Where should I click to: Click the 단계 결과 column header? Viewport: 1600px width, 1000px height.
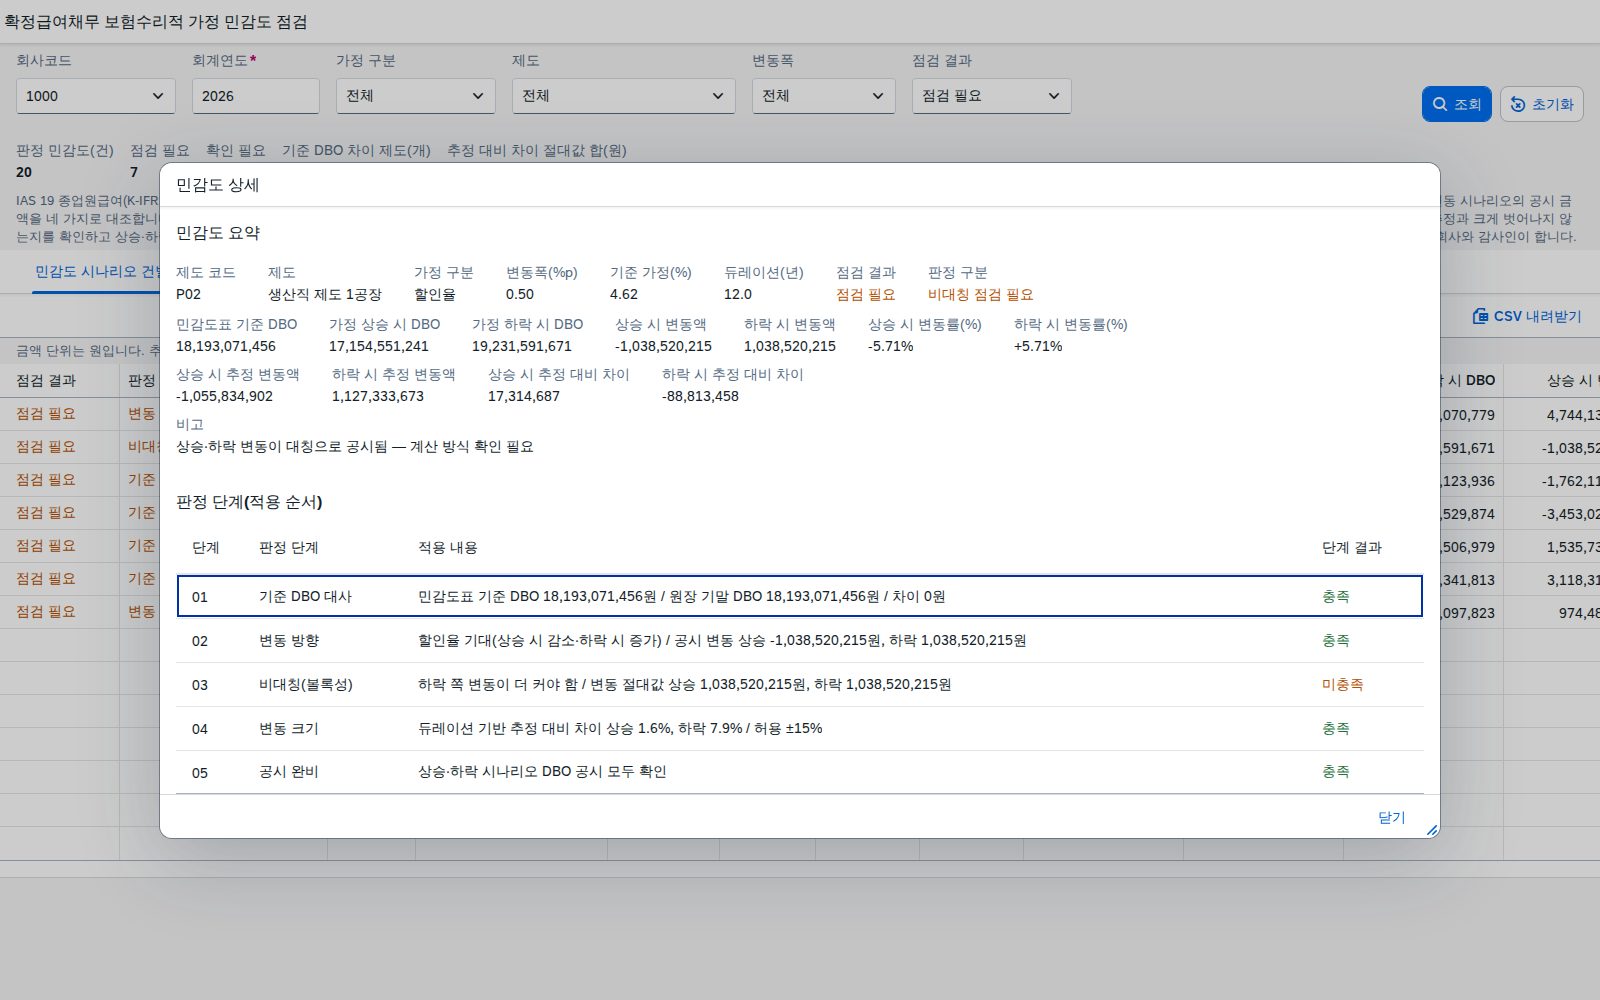click(x=1352, y=547)
